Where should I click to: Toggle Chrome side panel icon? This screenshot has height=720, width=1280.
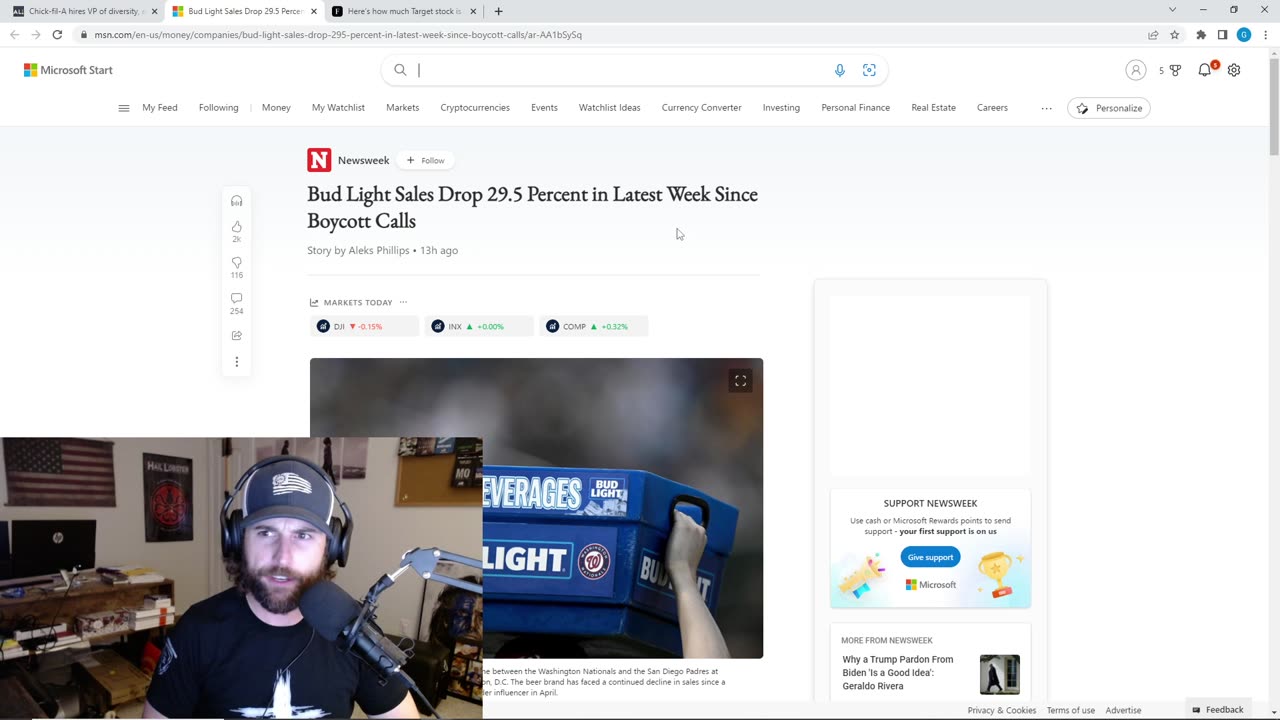(x=1222, y=34)
